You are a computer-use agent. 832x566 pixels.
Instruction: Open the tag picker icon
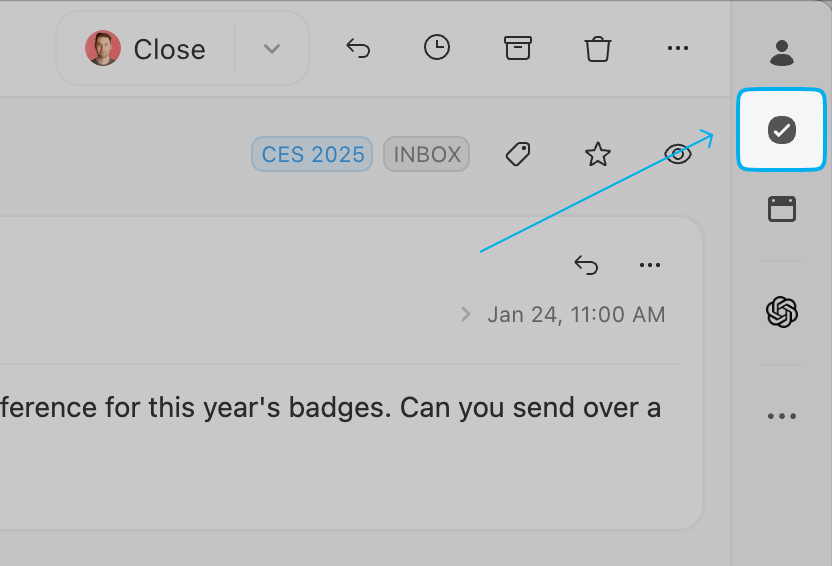pos(517,154)
